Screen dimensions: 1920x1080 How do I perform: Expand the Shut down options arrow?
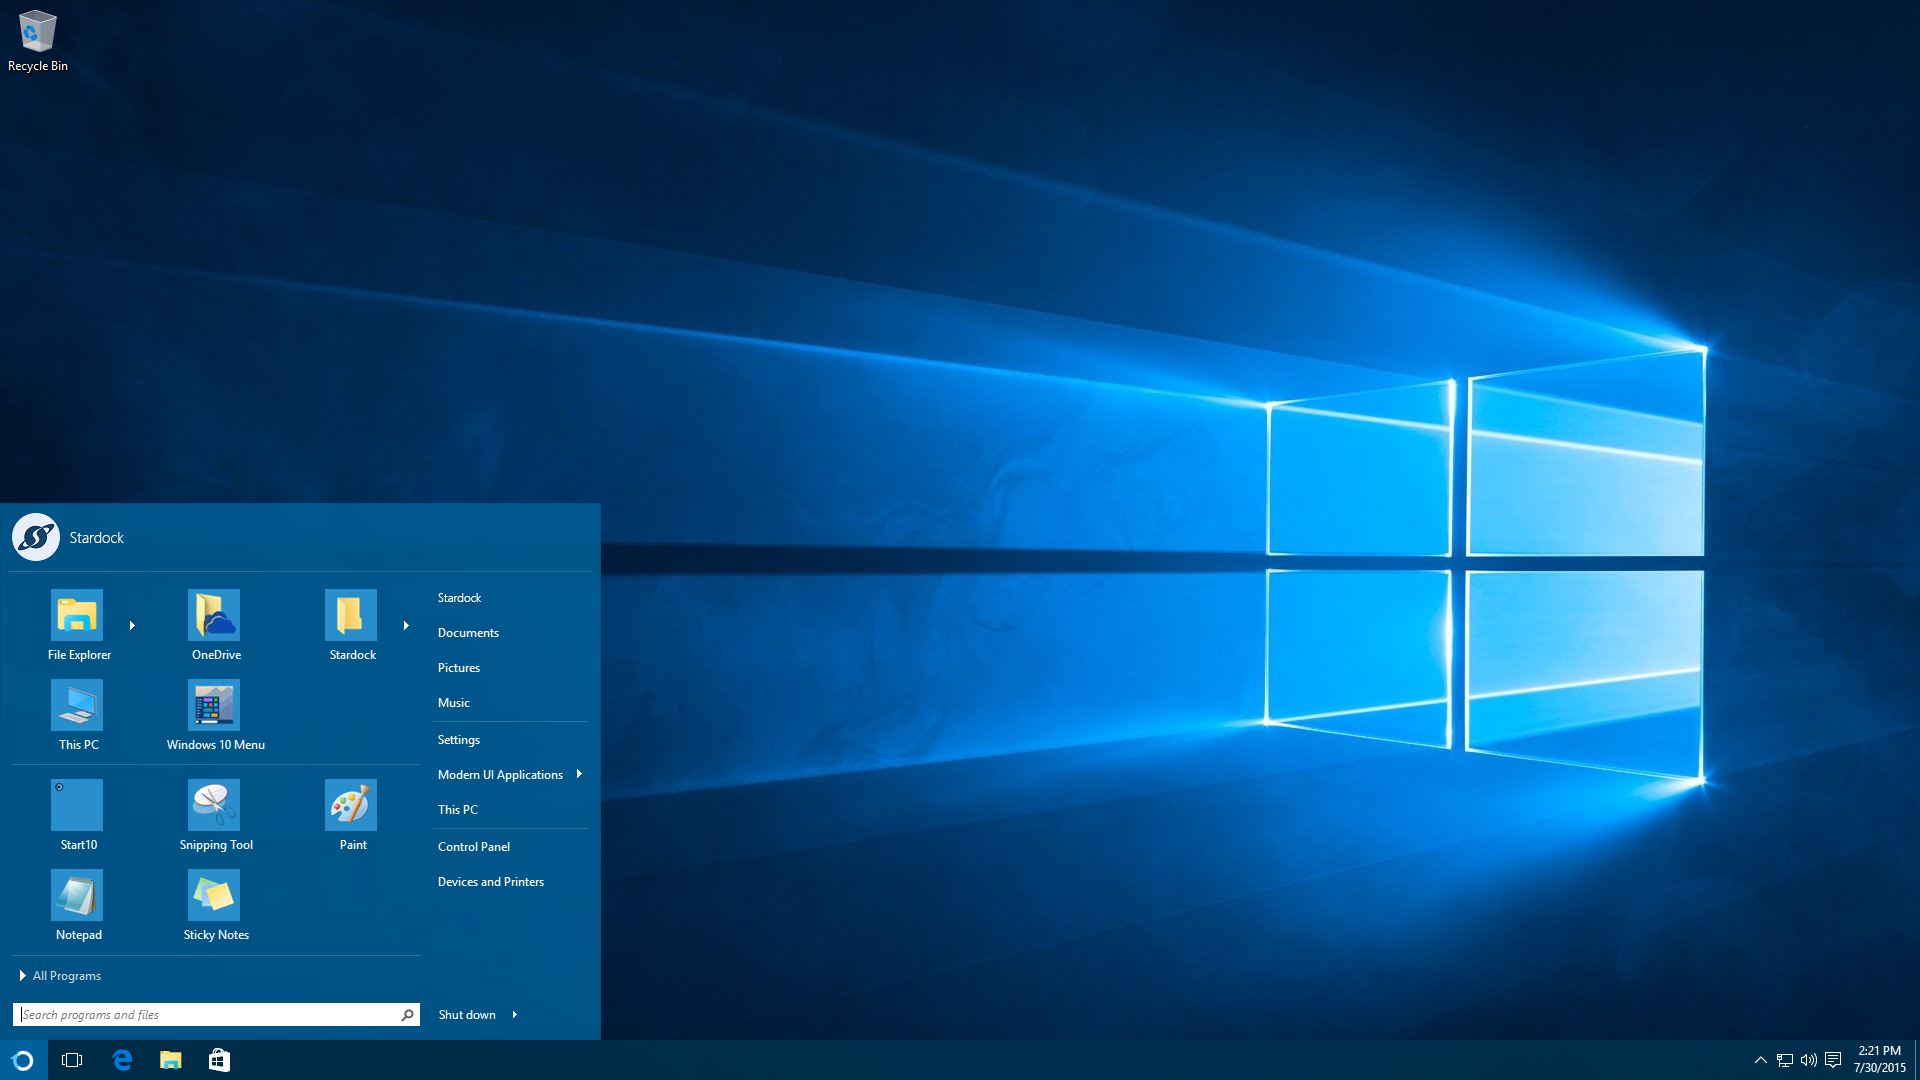pos(515,1015)
